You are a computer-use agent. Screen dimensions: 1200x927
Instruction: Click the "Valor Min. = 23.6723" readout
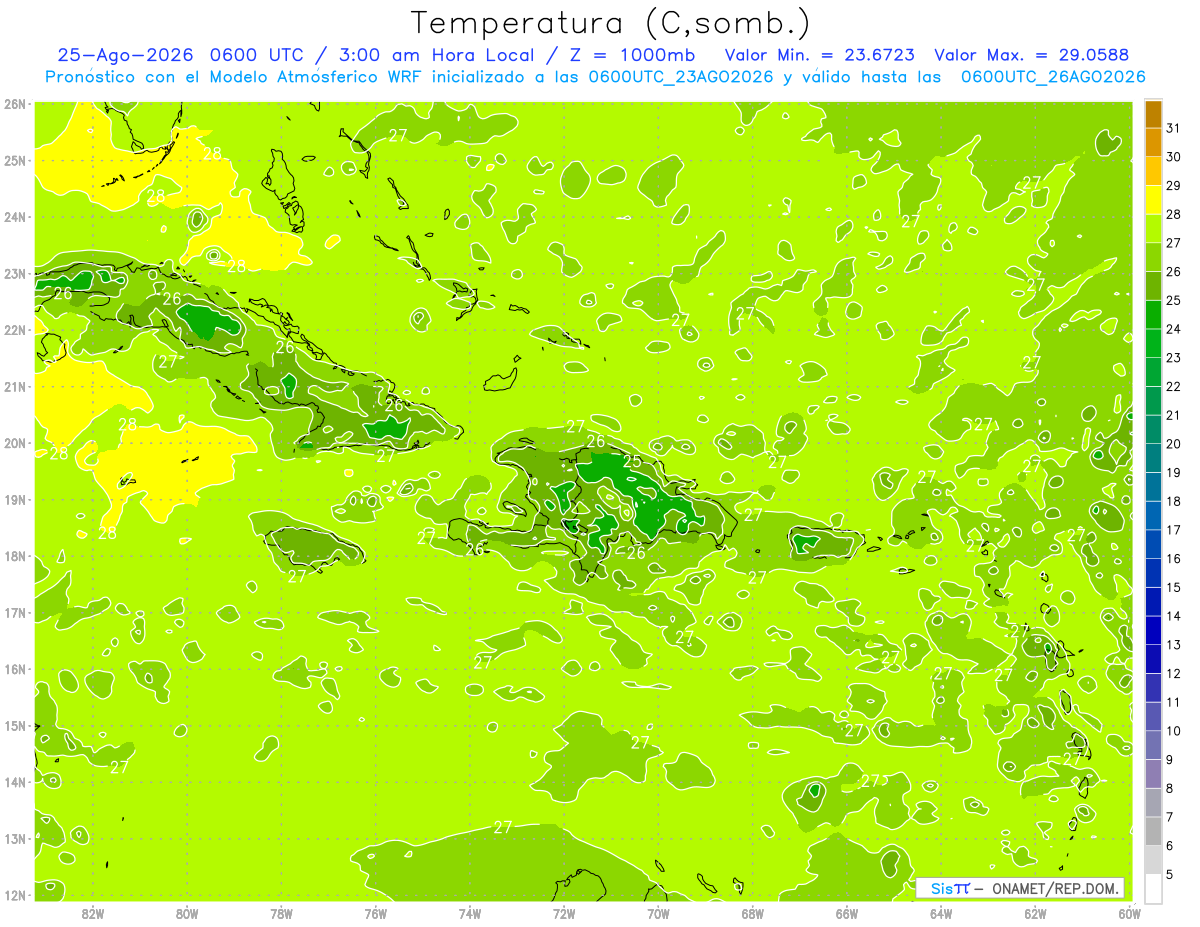point(819,55)
